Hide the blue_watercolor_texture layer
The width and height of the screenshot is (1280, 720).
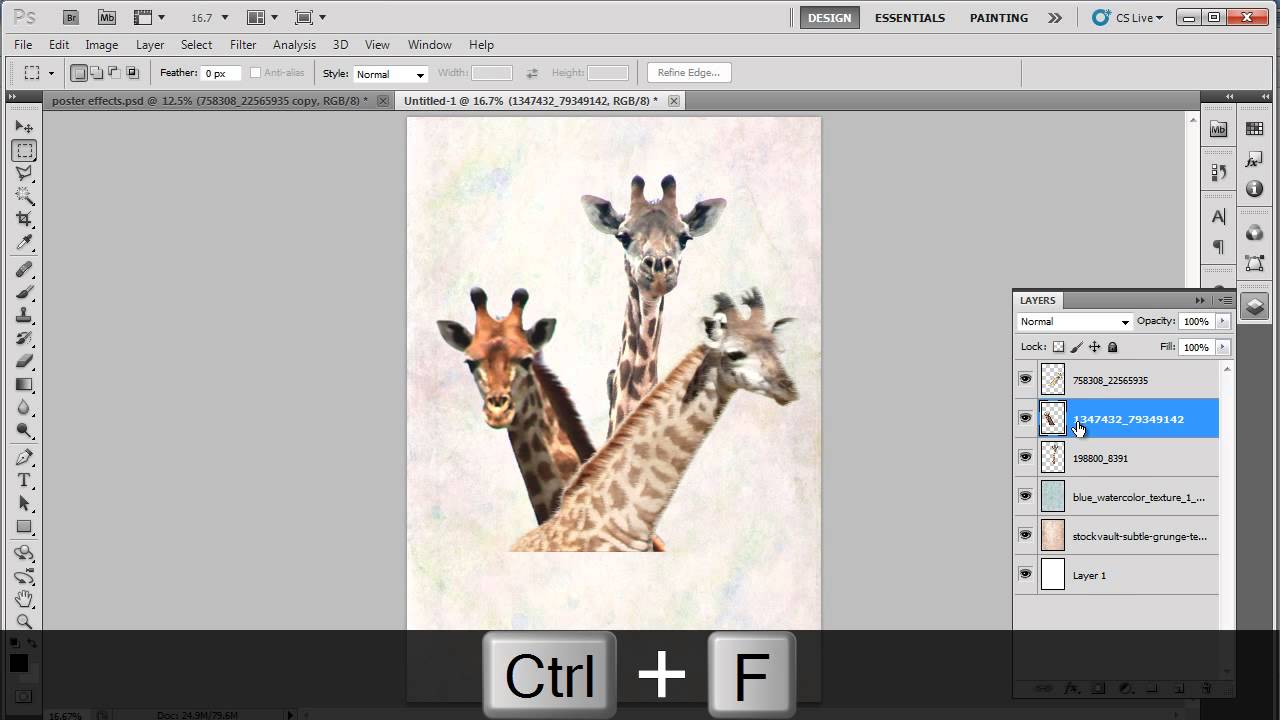pyautogui.click(x=1025, y=496)
